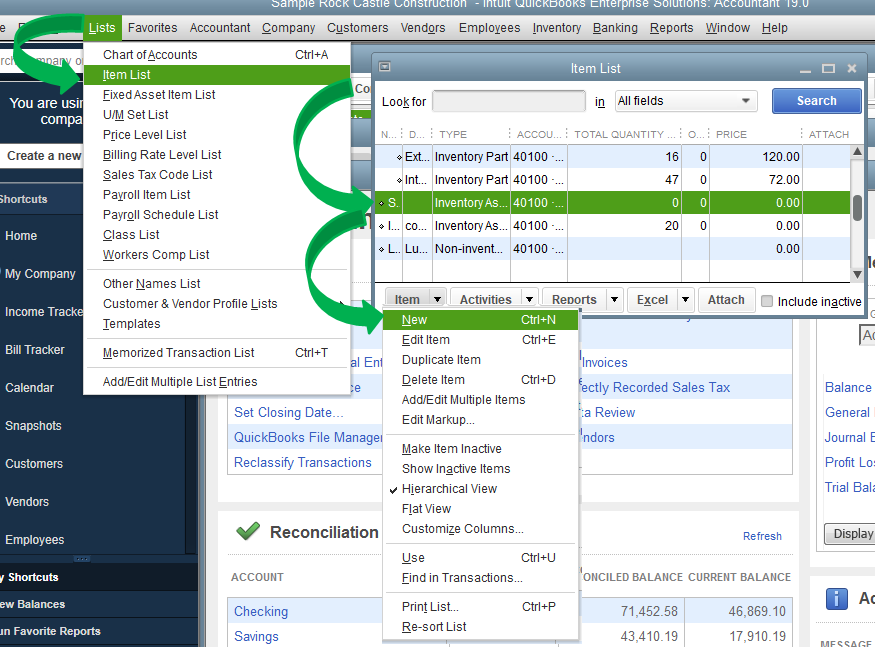The image size is (875, 647).
Task: Choose Item List from the Lists menu
Action: tap(217, 75)
